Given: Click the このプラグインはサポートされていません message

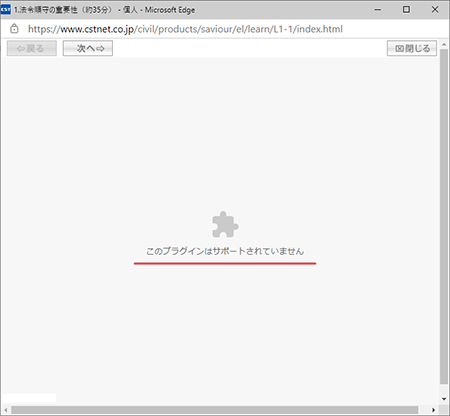Looking at the screenshot, I should 225,251.
